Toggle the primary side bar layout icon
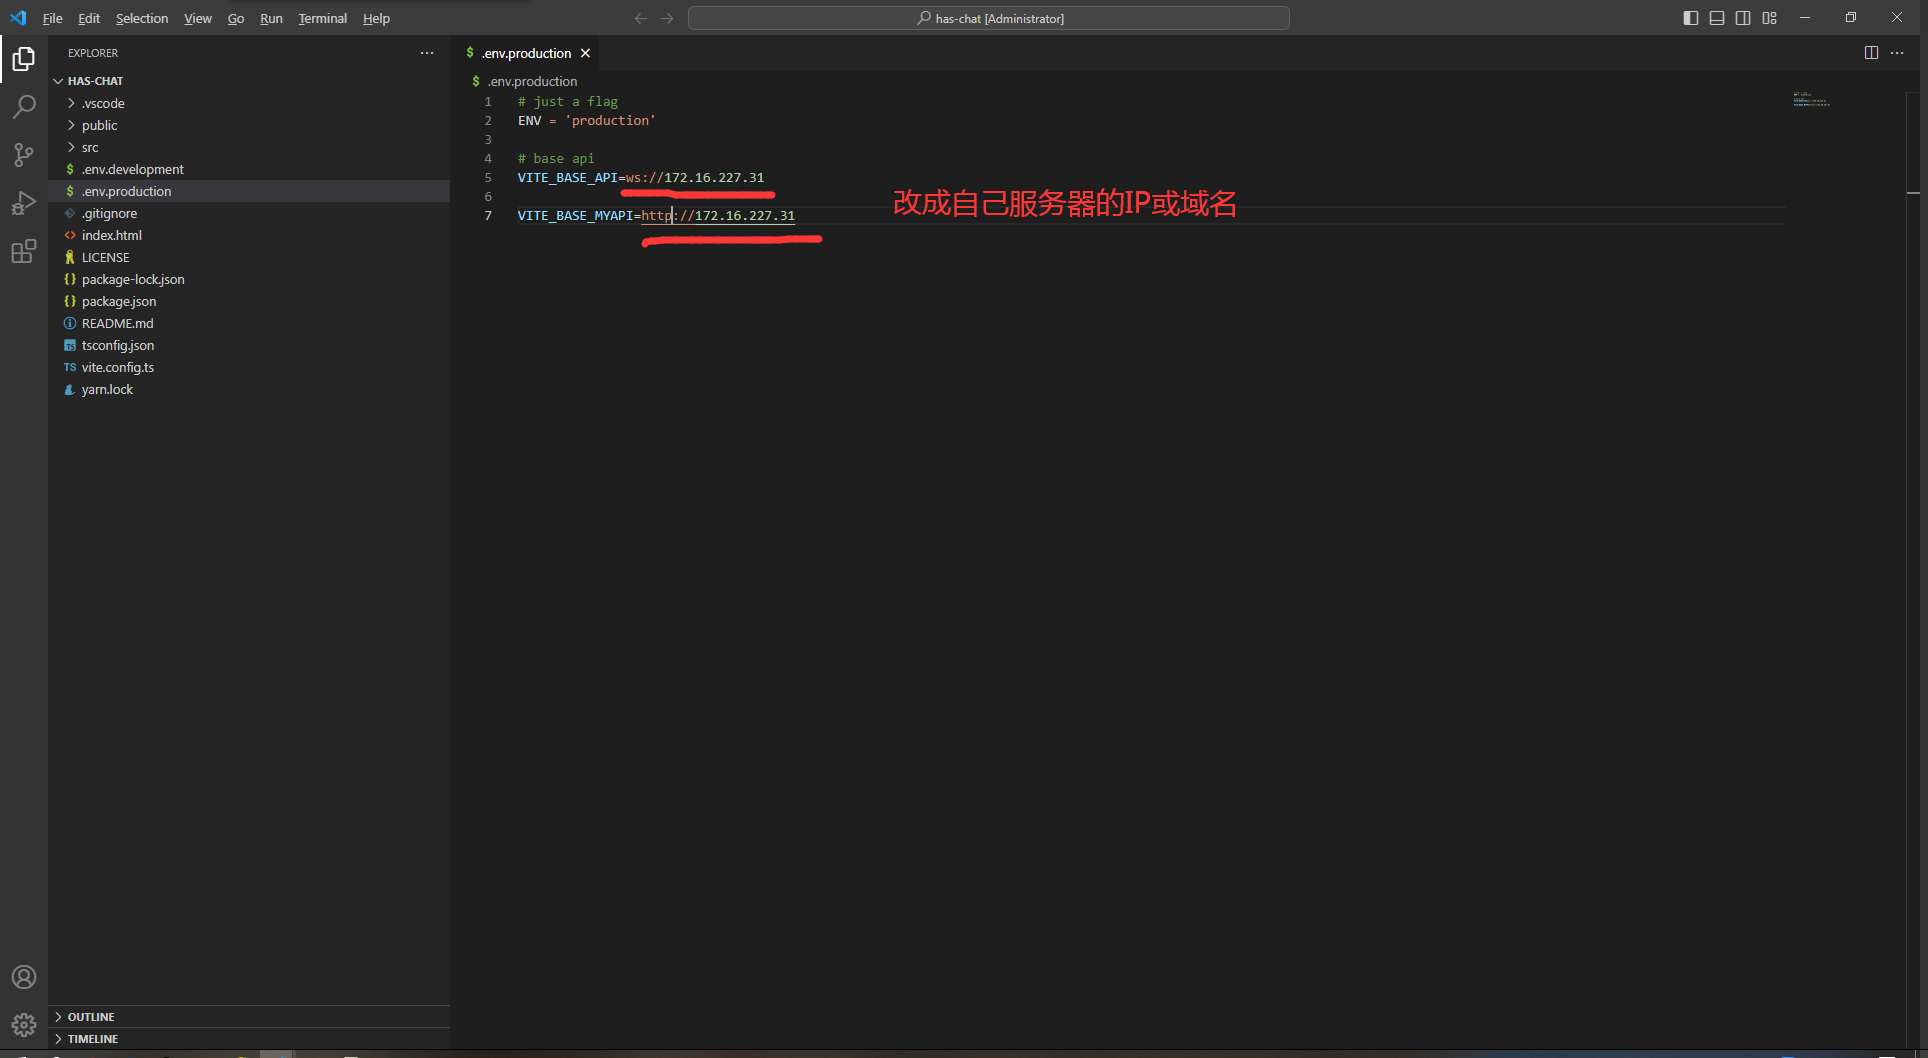The image size is (1928, 1058). [x=1691, y=18]
